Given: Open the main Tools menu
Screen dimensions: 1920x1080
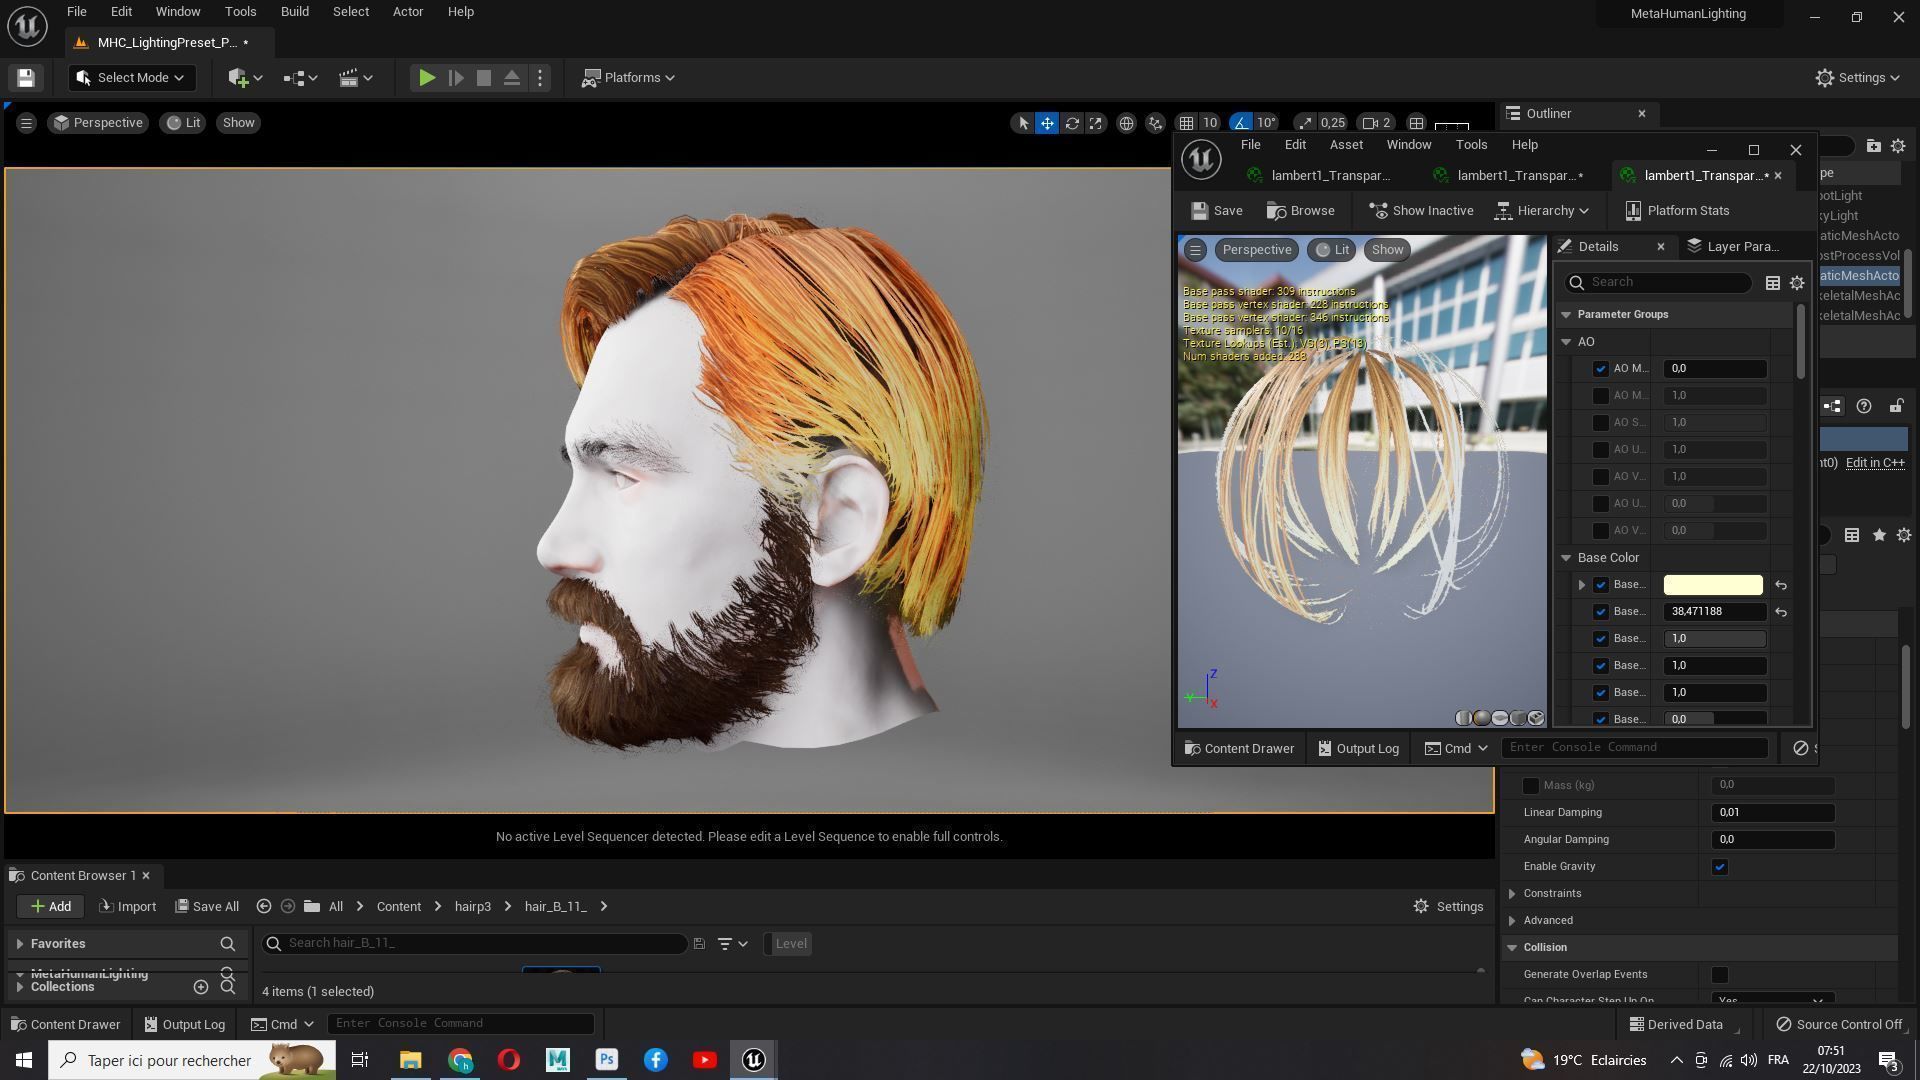Looking at the screenshot, I should pos(240,12).
